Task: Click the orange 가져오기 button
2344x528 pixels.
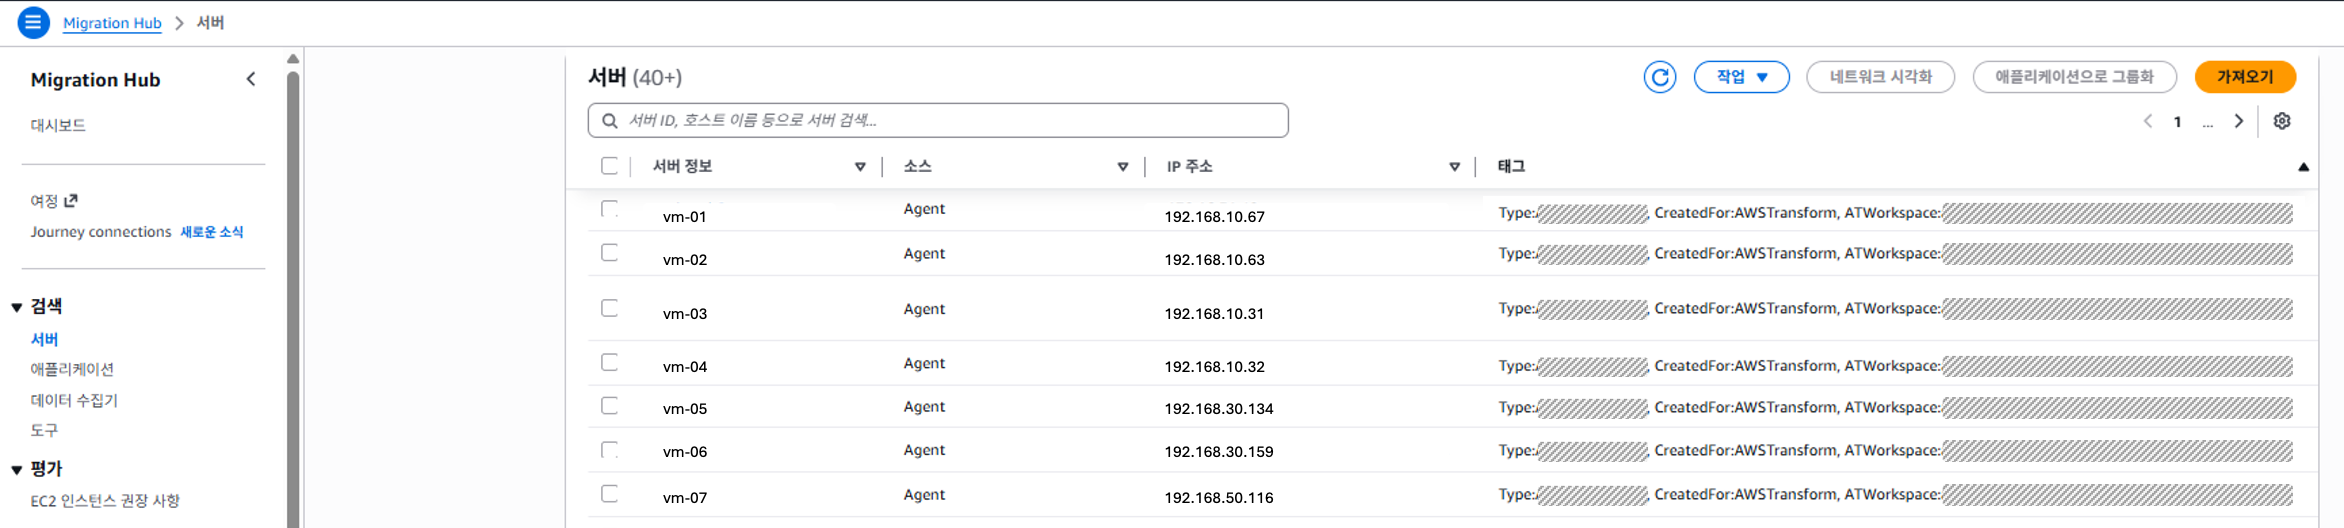Action: pos(2244,77)
